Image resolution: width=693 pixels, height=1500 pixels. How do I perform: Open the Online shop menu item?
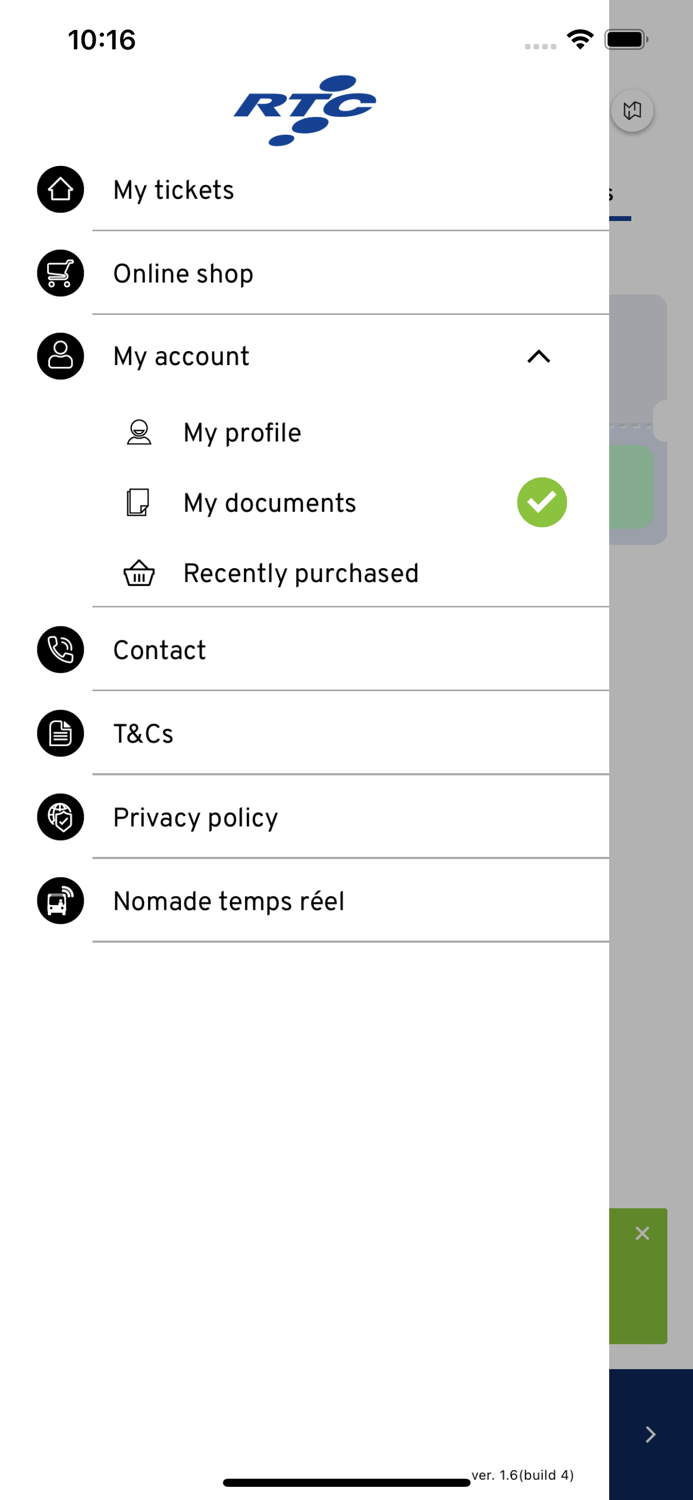pos(183,274)
